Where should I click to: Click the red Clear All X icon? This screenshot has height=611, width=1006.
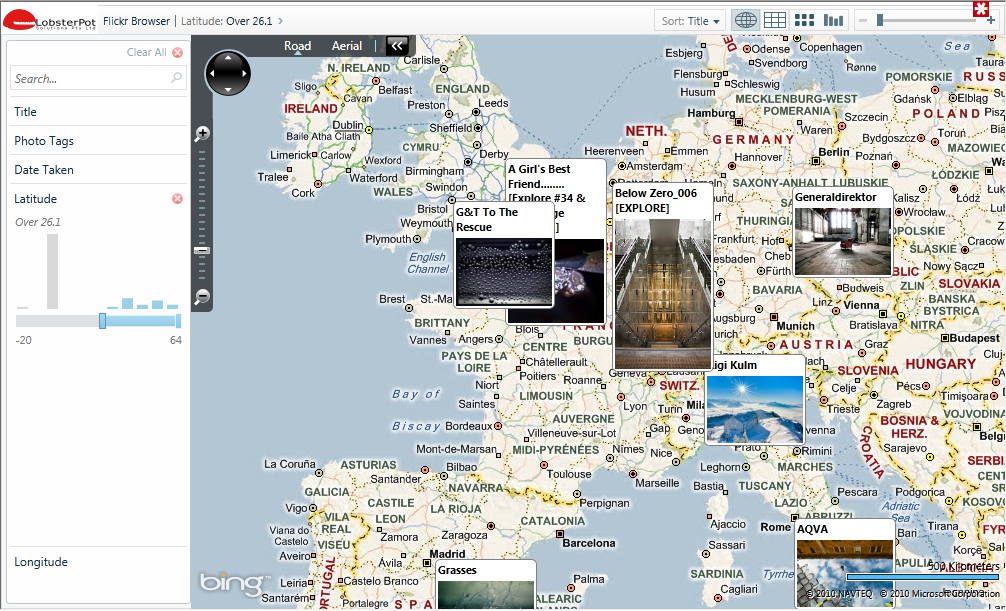pyautogui.click(x=178, y=53)
